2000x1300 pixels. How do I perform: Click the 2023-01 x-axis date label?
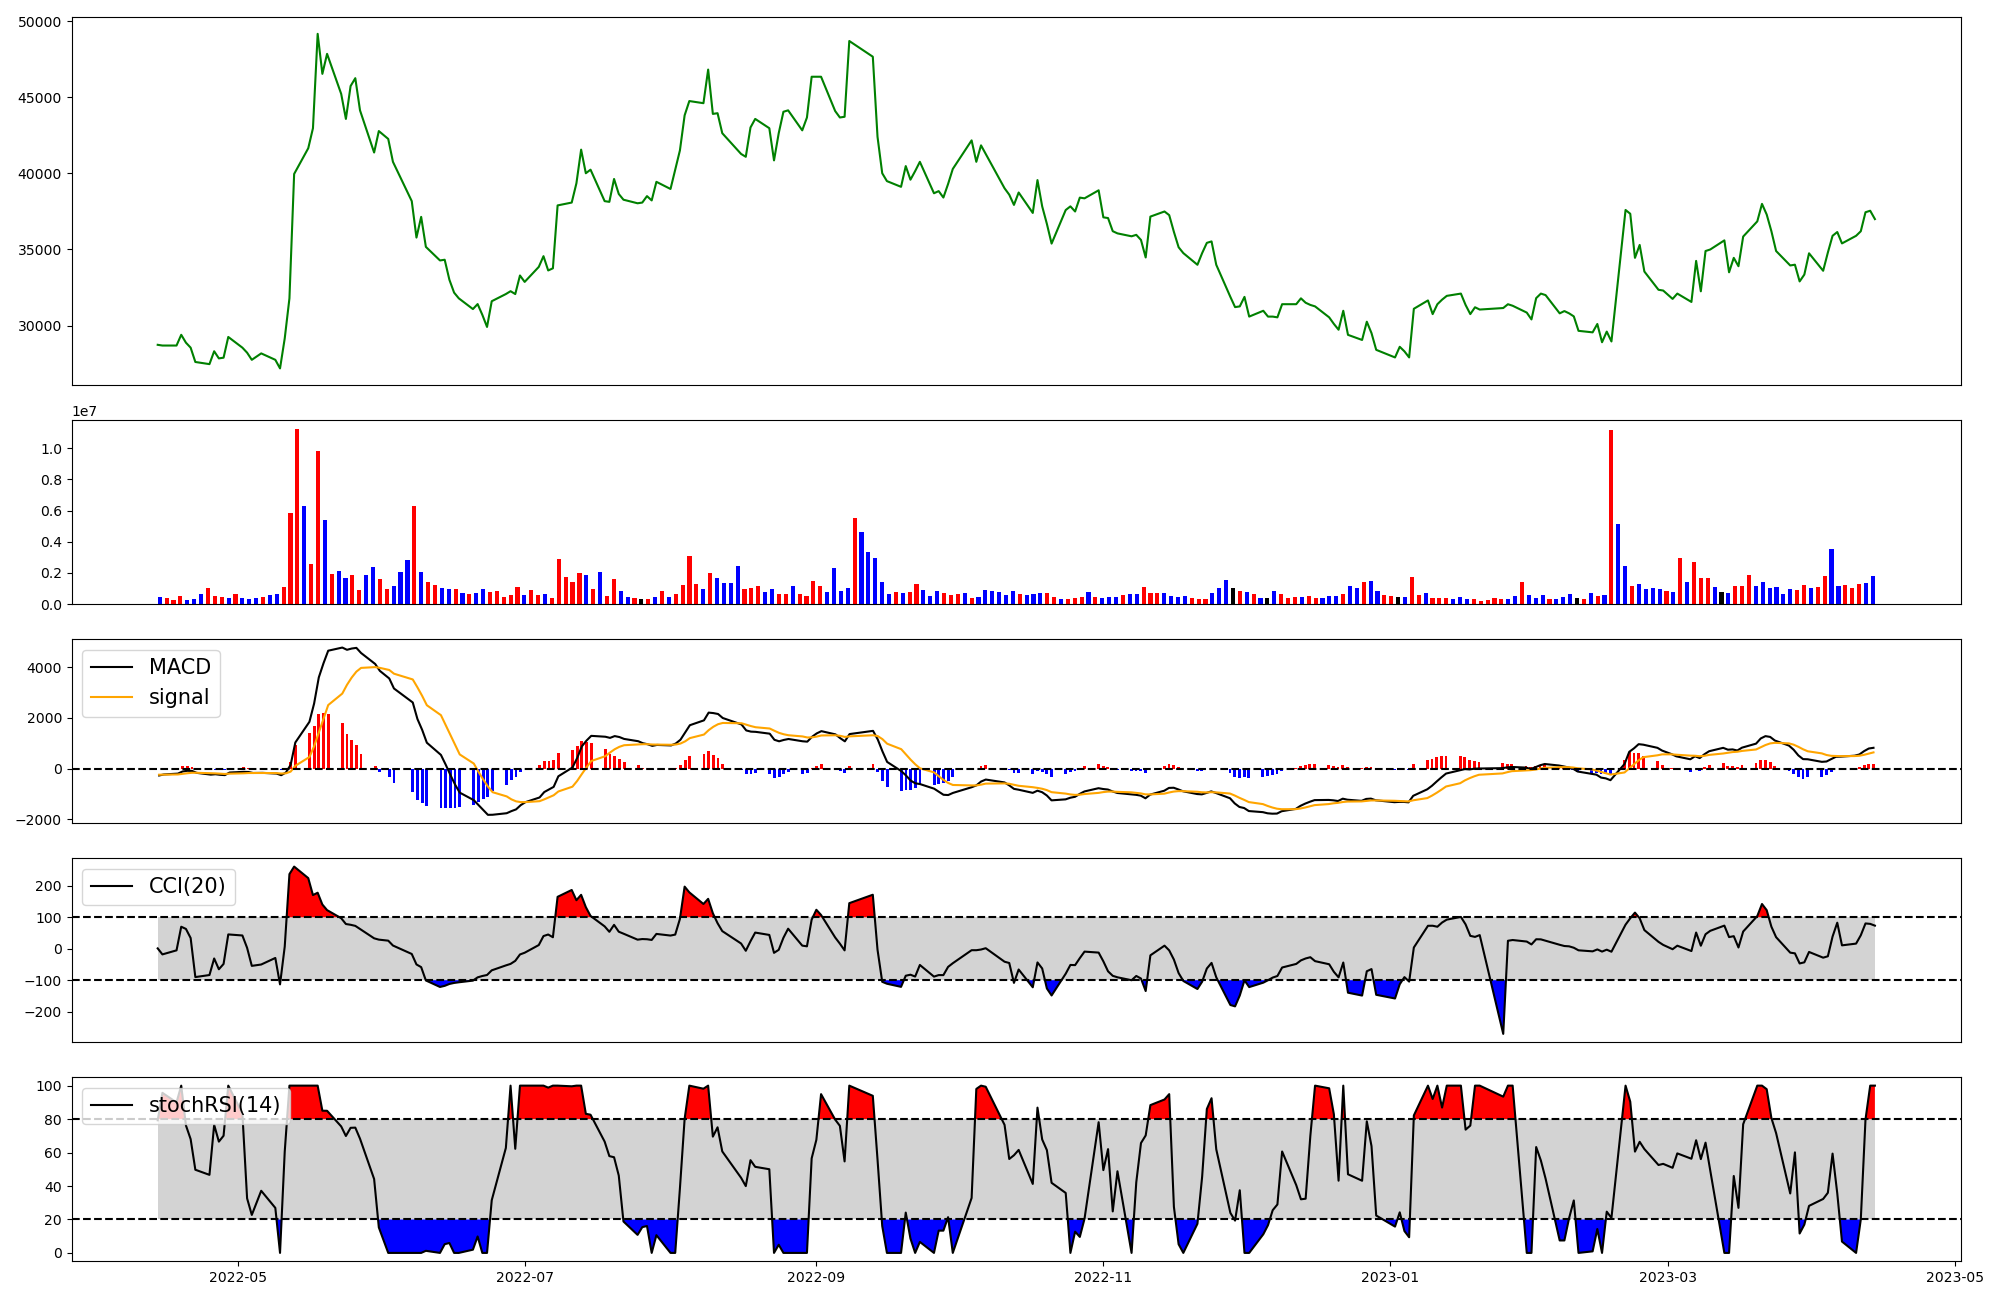1390,1277
